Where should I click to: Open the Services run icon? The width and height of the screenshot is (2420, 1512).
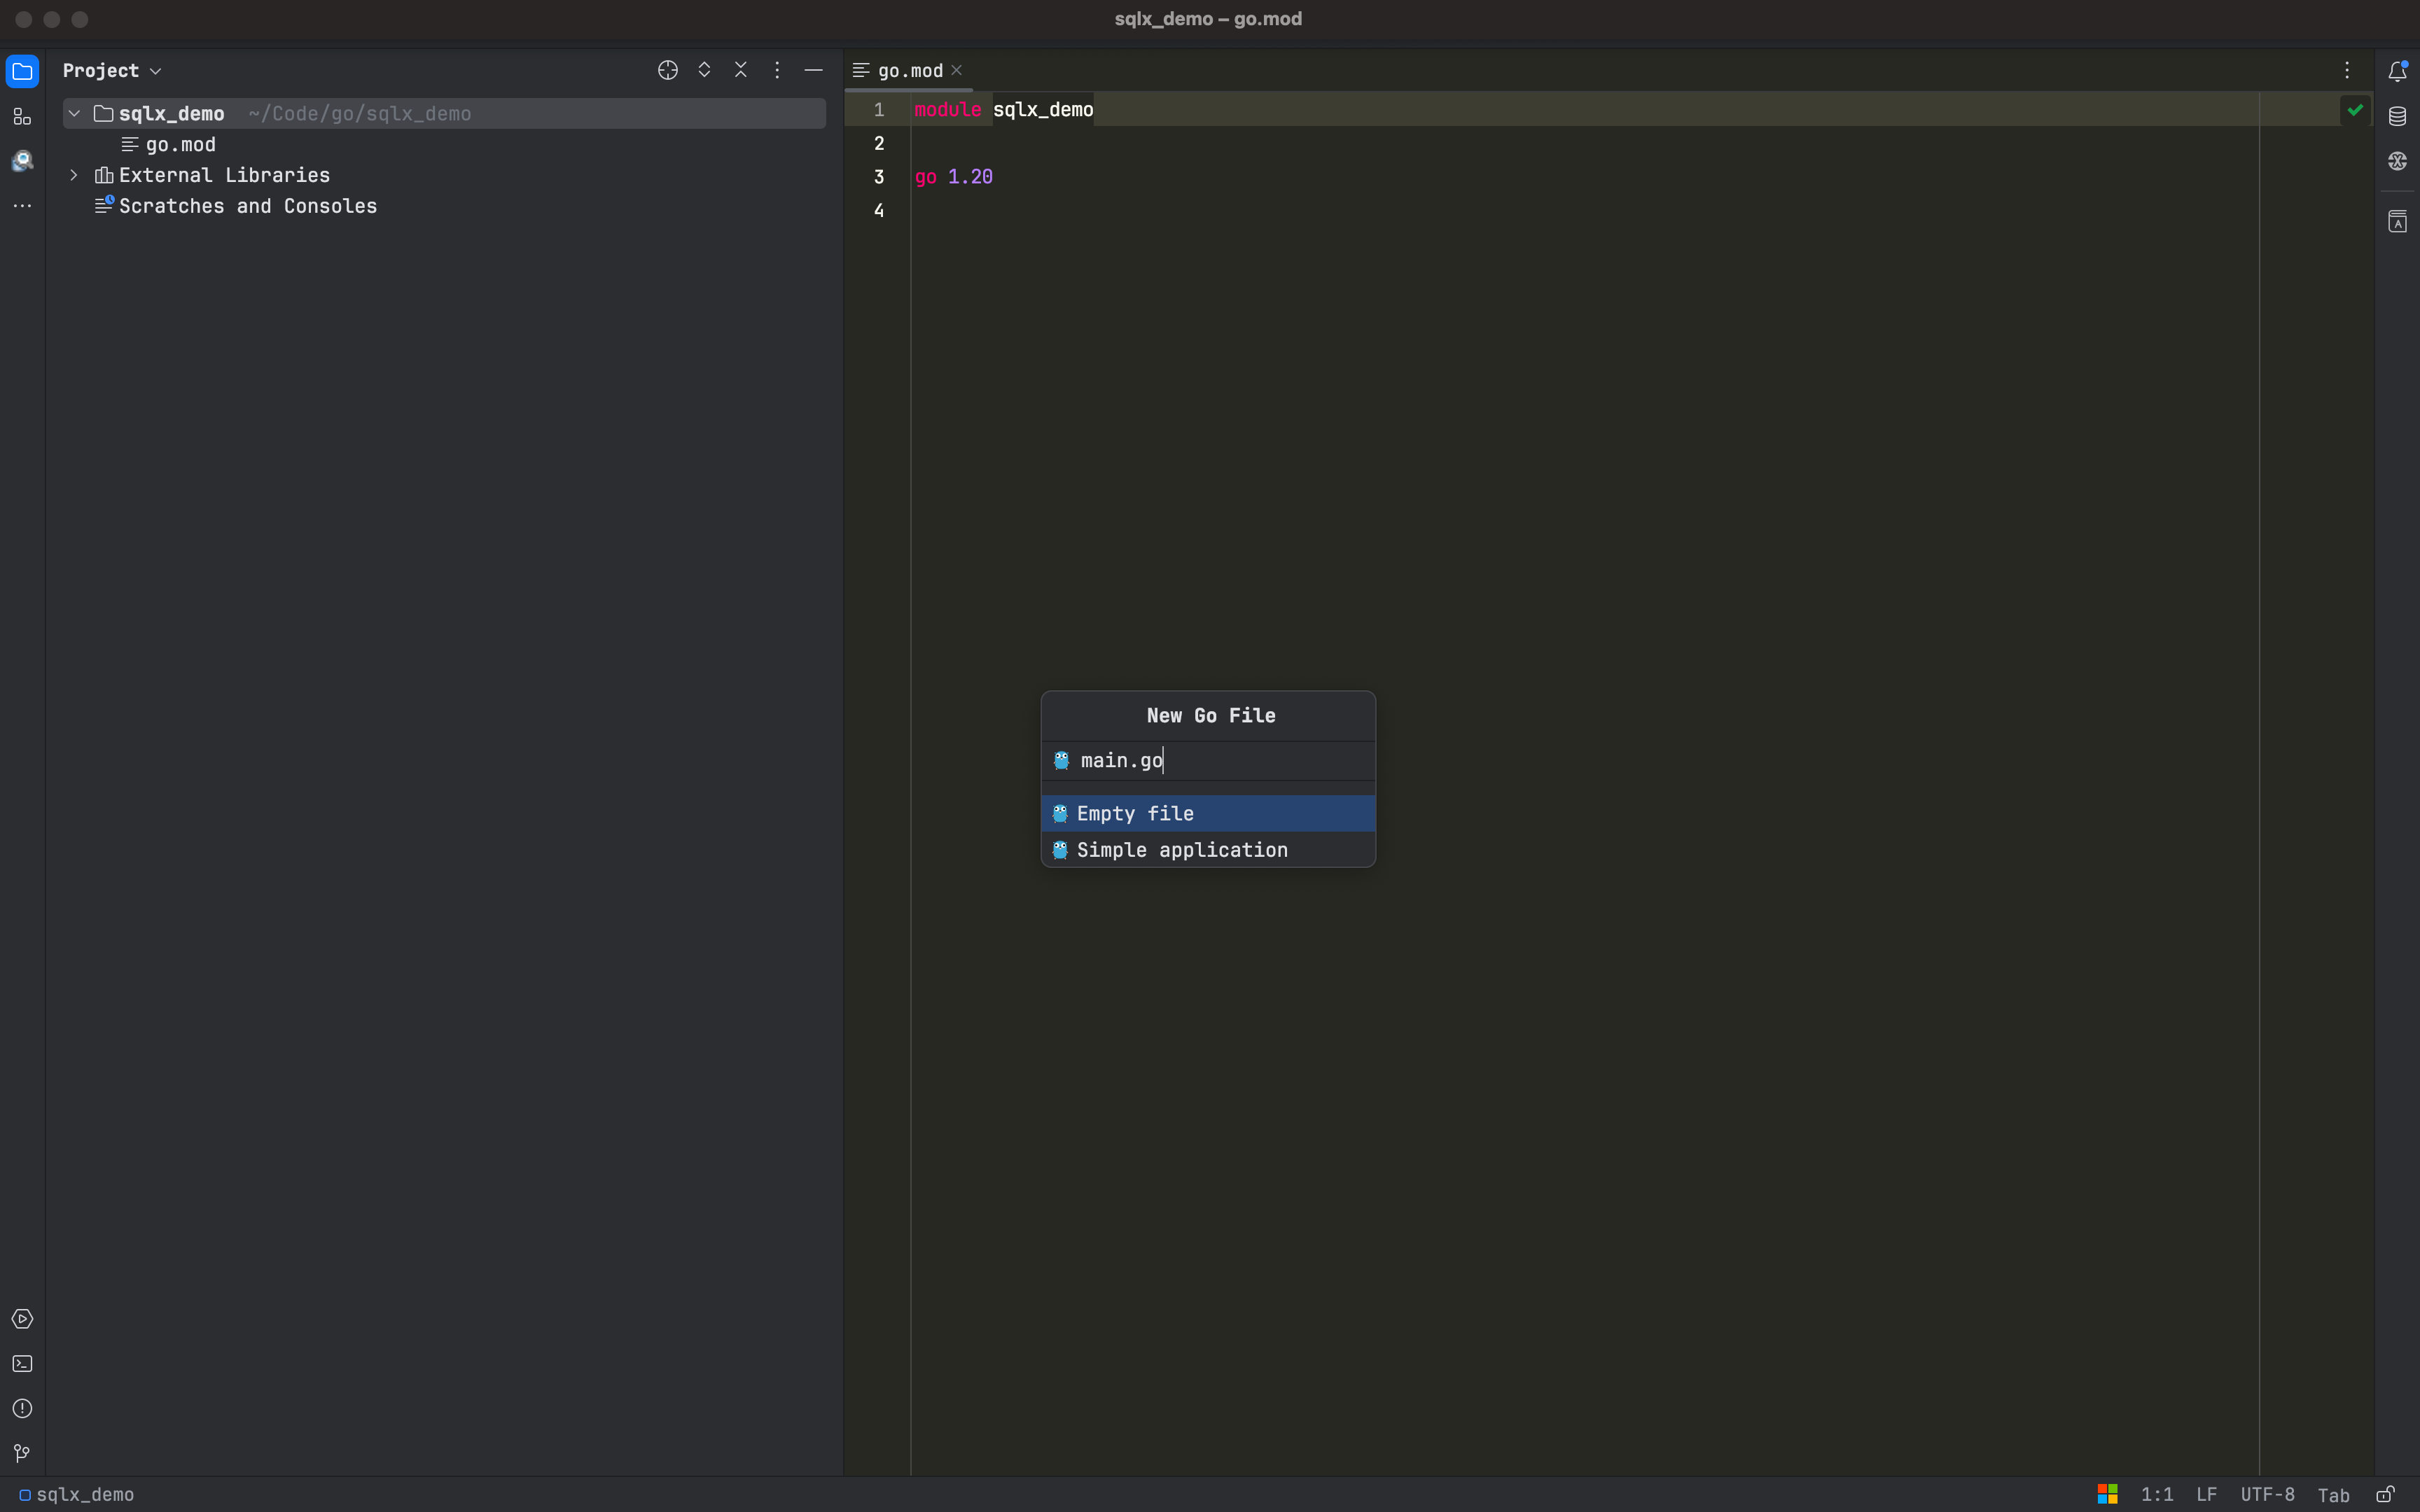tap(22, 1319)
